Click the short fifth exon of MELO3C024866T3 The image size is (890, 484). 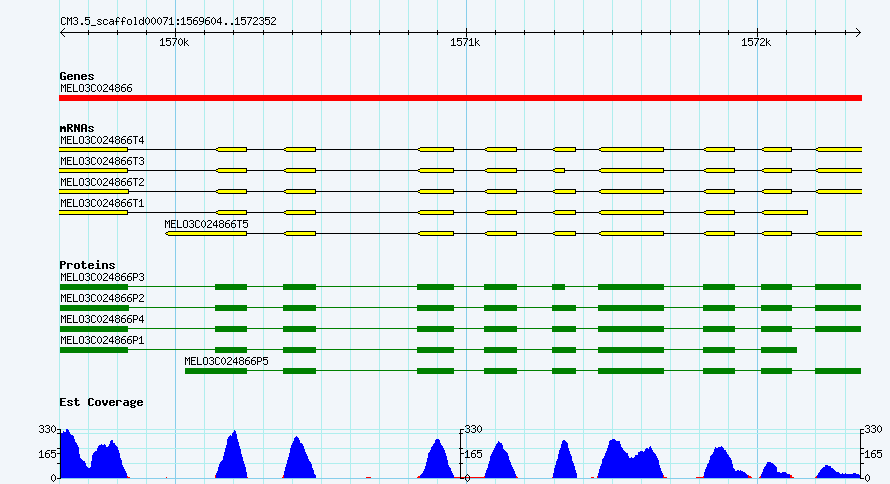[559, 171]
